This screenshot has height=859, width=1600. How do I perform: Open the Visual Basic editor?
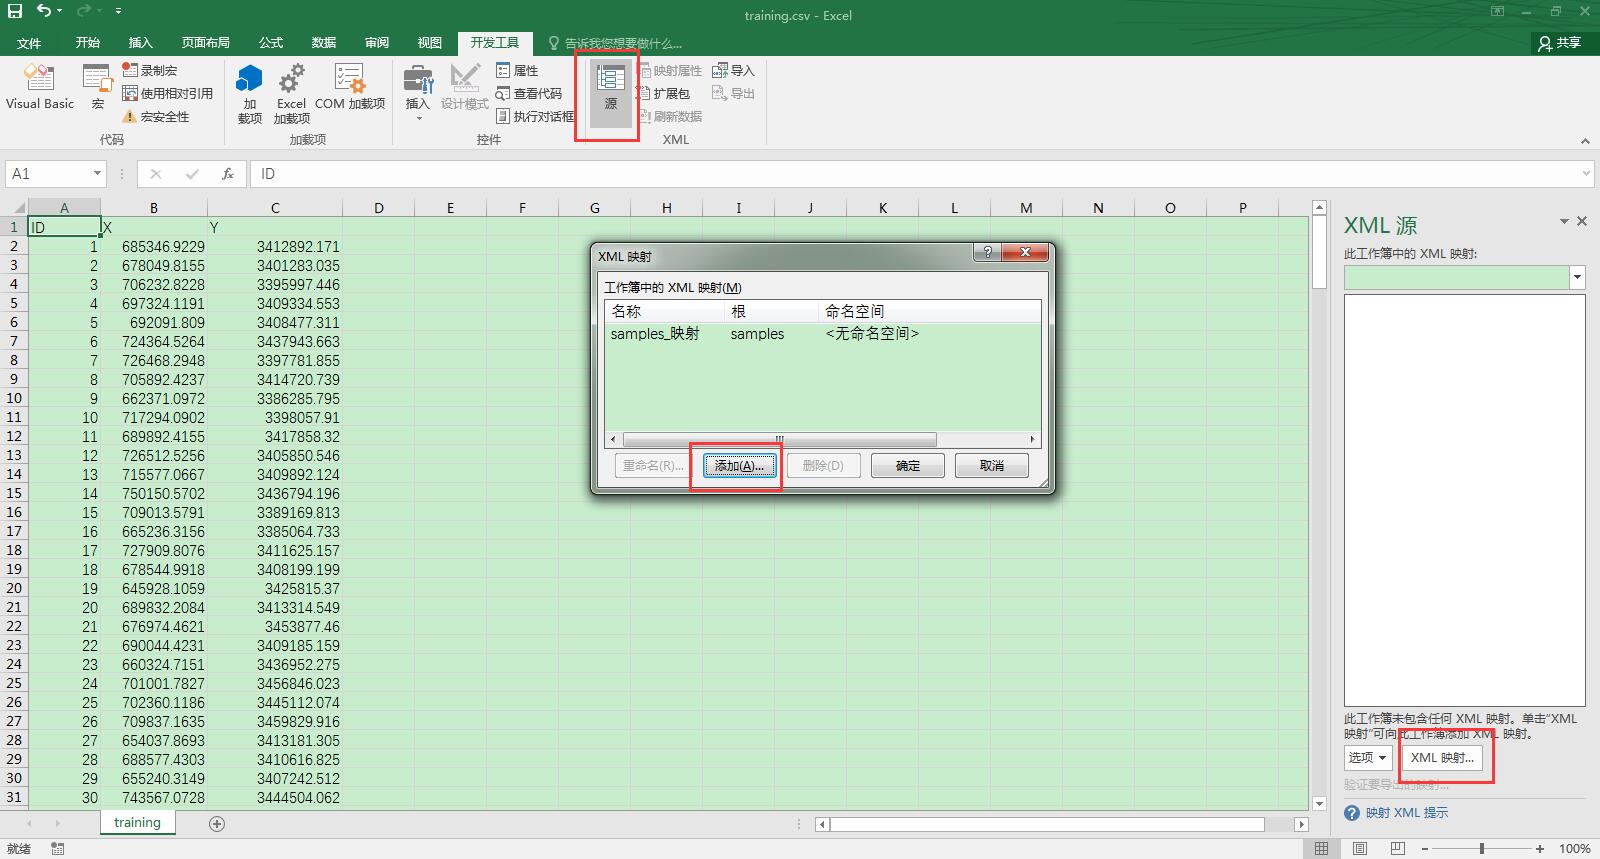tap(39, 87)
